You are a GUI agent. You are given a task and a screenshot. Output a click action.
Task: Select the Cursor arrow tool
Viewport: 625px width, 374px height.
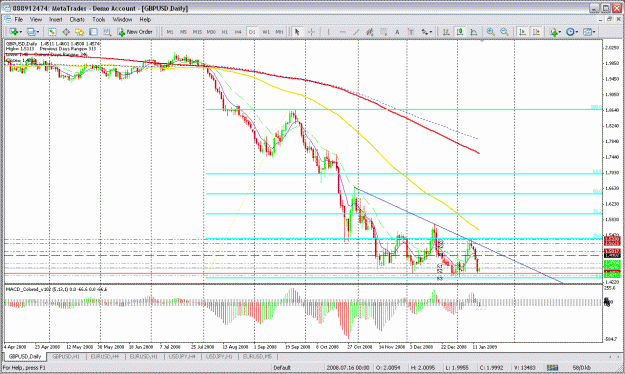(297, 32)
